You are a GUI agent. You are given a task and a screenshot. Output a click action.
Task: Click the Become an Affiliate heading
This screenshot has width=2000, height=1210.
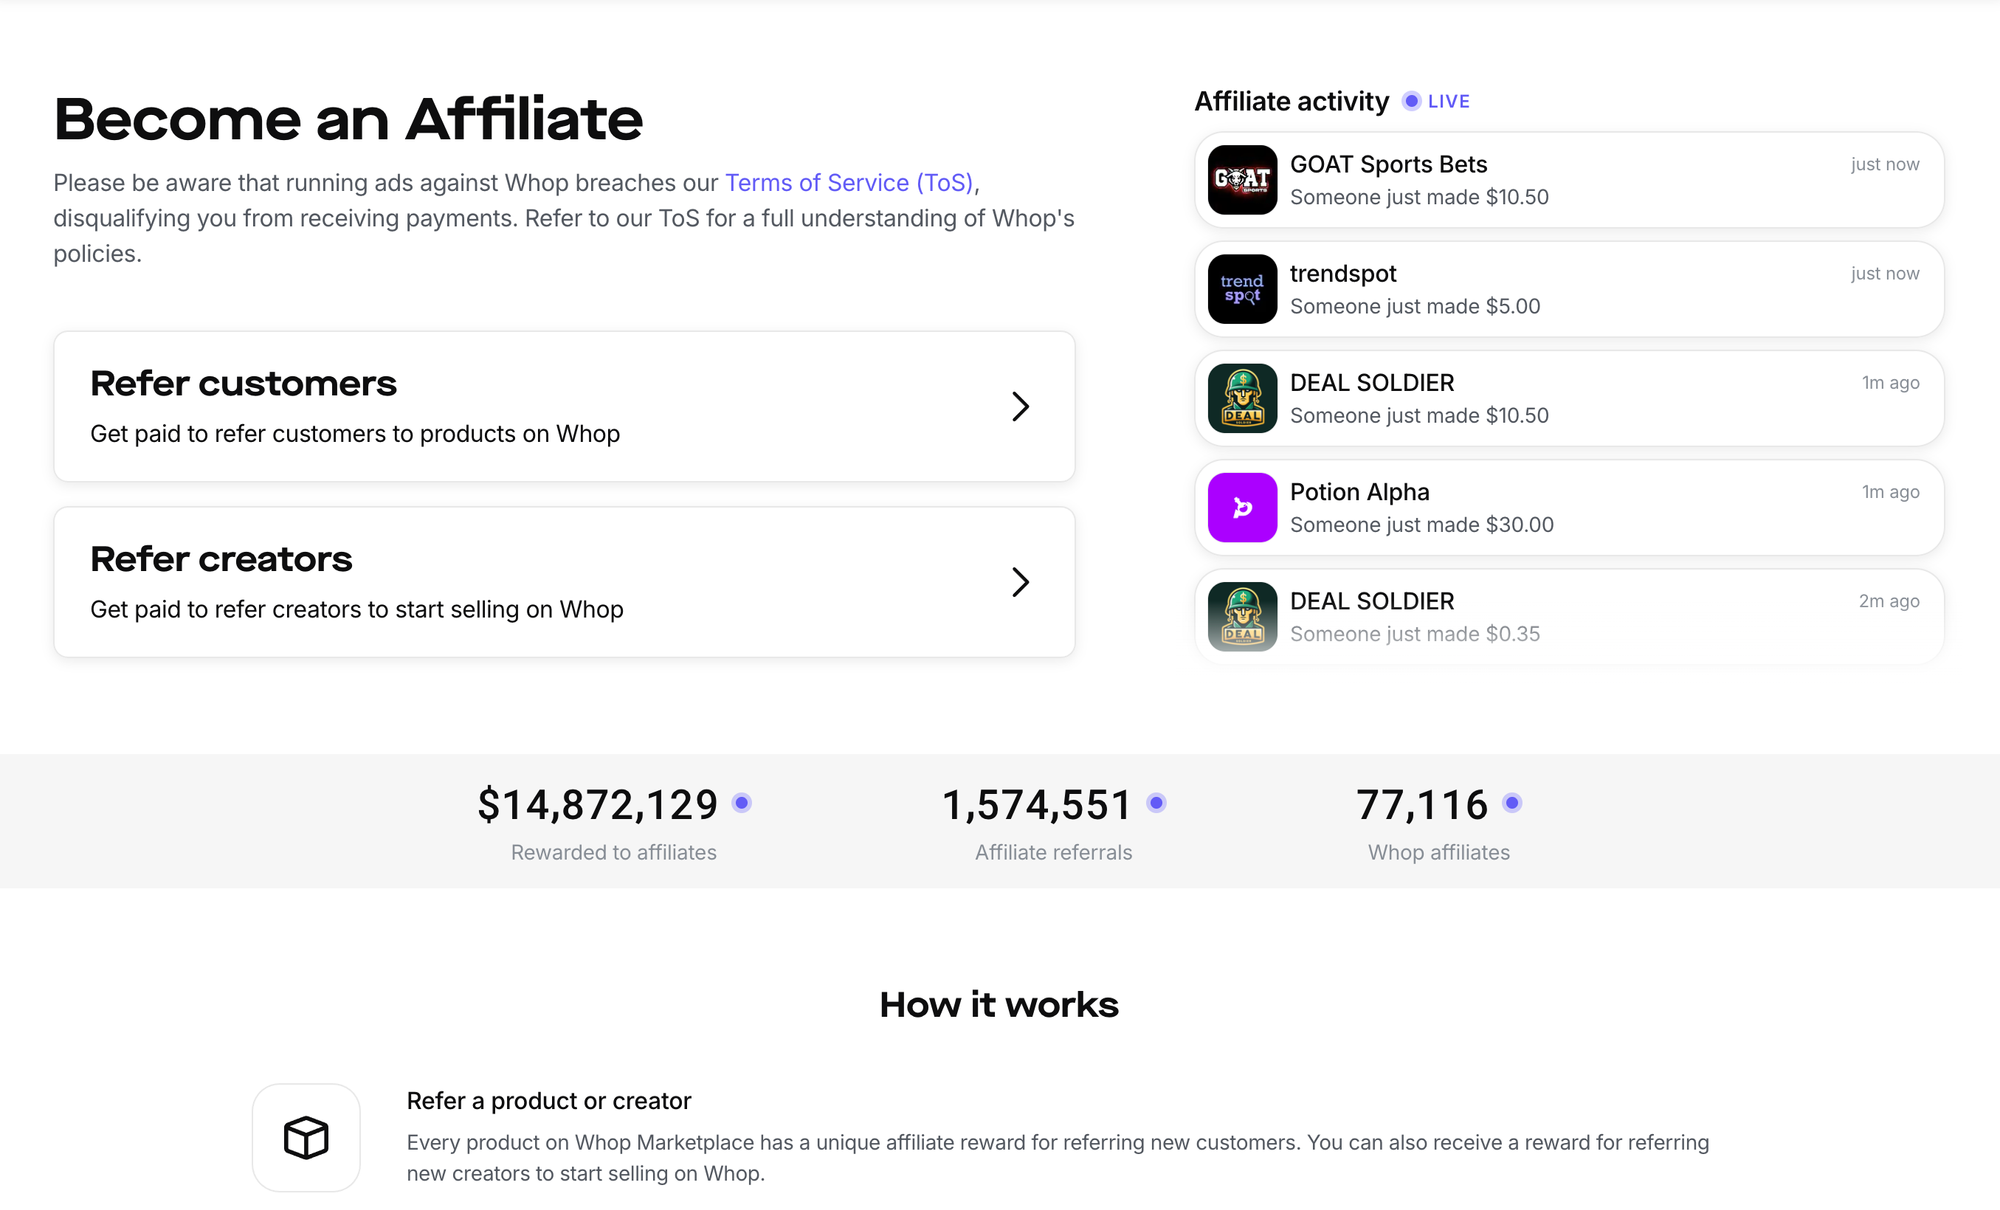point(349,120)
